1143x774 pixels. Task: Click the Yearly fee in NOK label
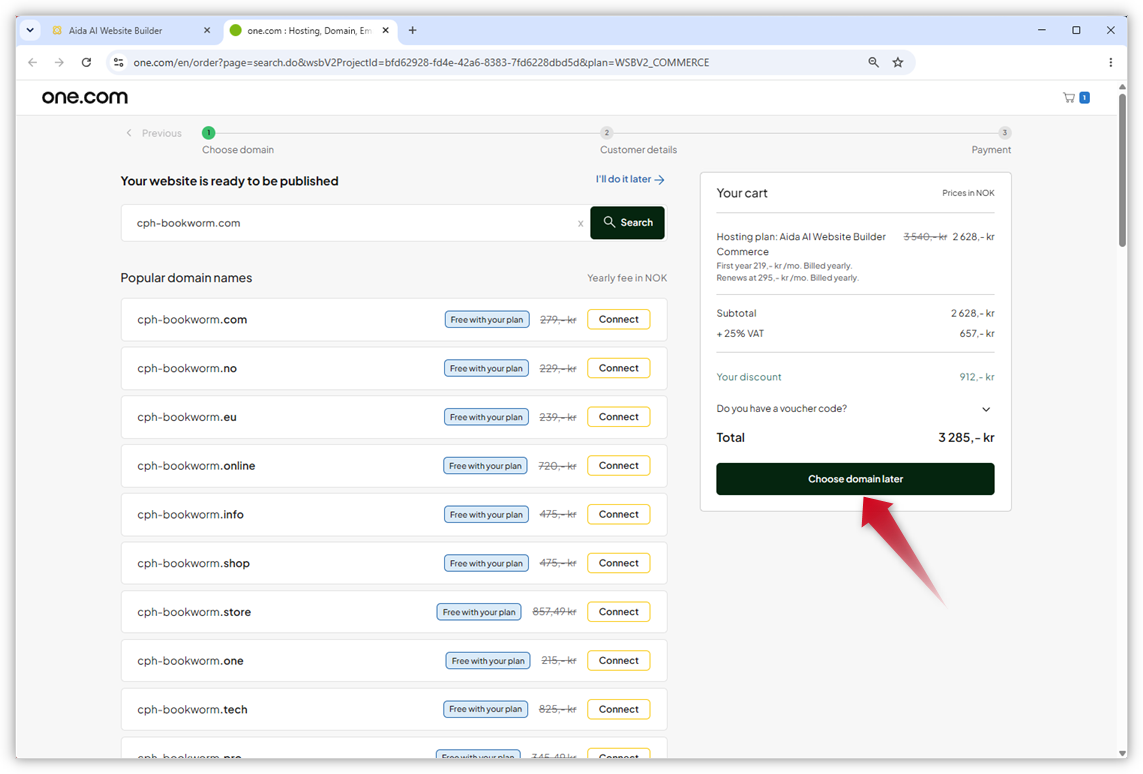click(627, 278)
